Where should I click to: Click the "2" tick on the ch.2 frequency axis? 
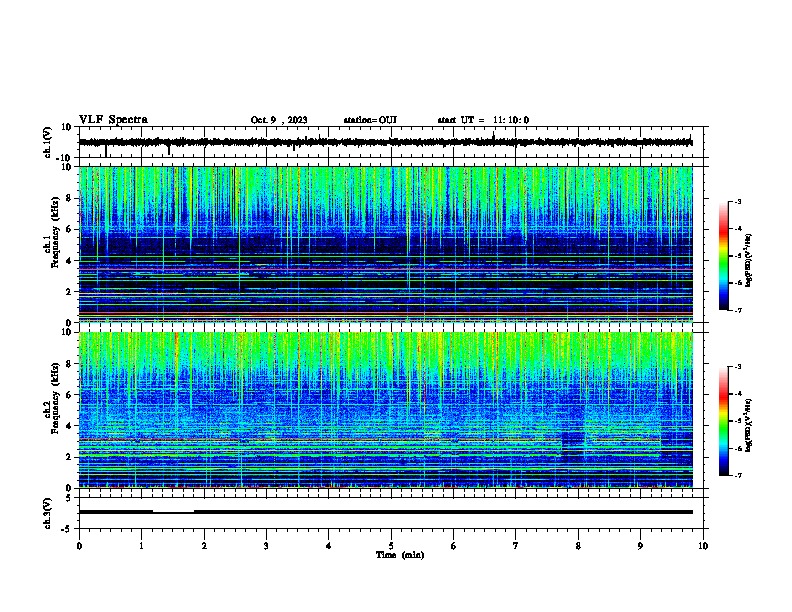tap(70, 457)
